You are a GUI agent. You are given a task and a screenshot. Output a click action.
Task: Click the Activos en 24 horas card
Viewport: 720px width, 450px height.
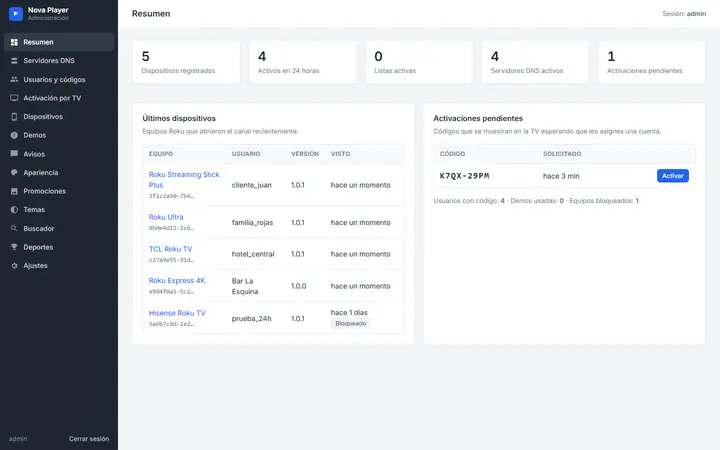click(x=303, y=62)
